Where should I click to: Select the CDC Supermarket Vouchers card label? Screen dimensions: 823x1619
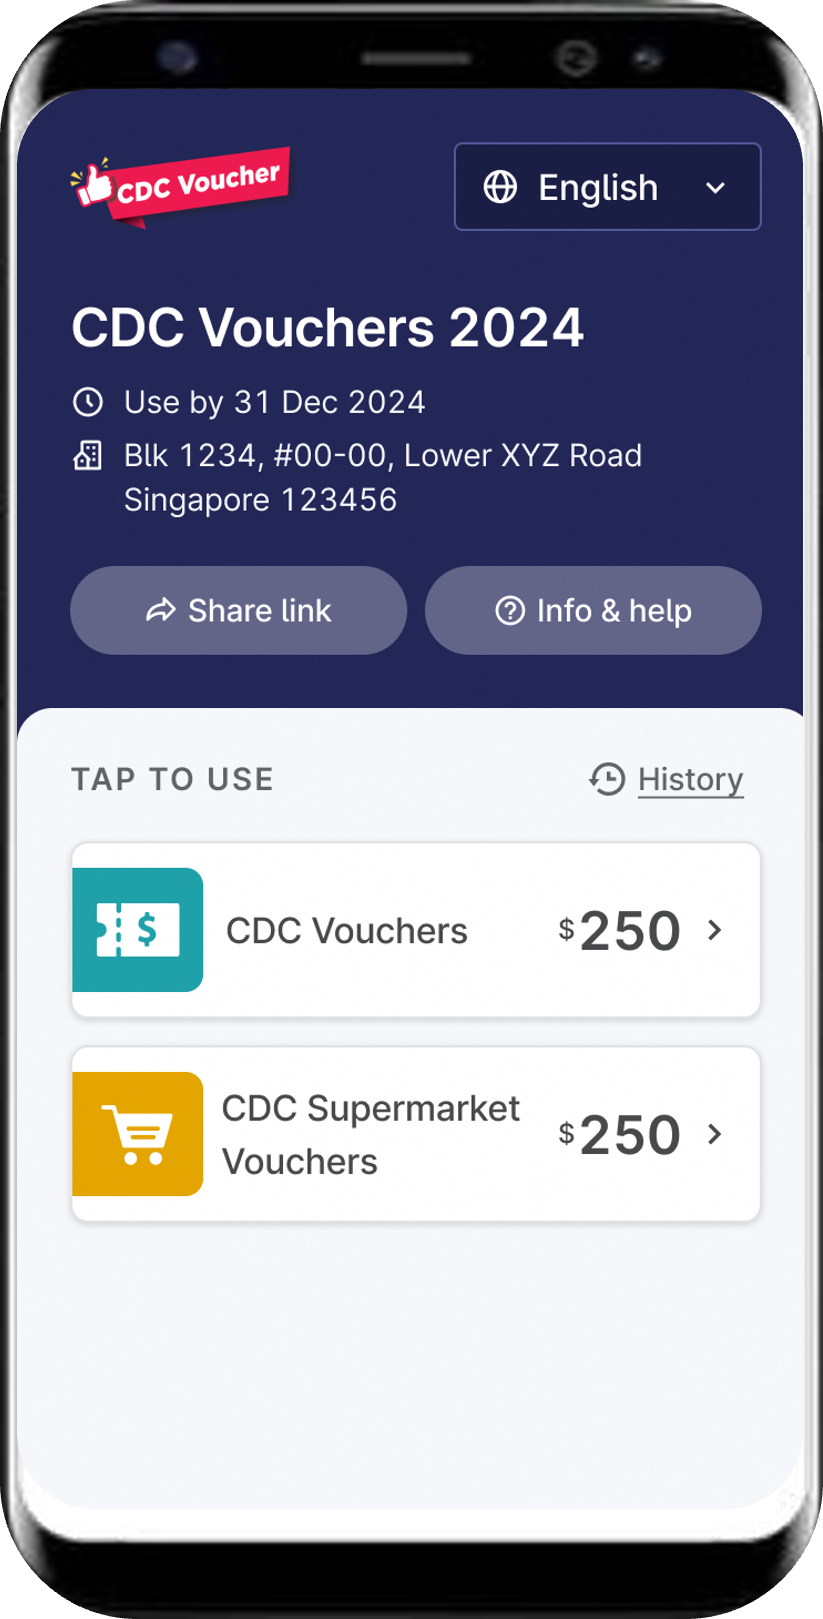coord(371,1135)
